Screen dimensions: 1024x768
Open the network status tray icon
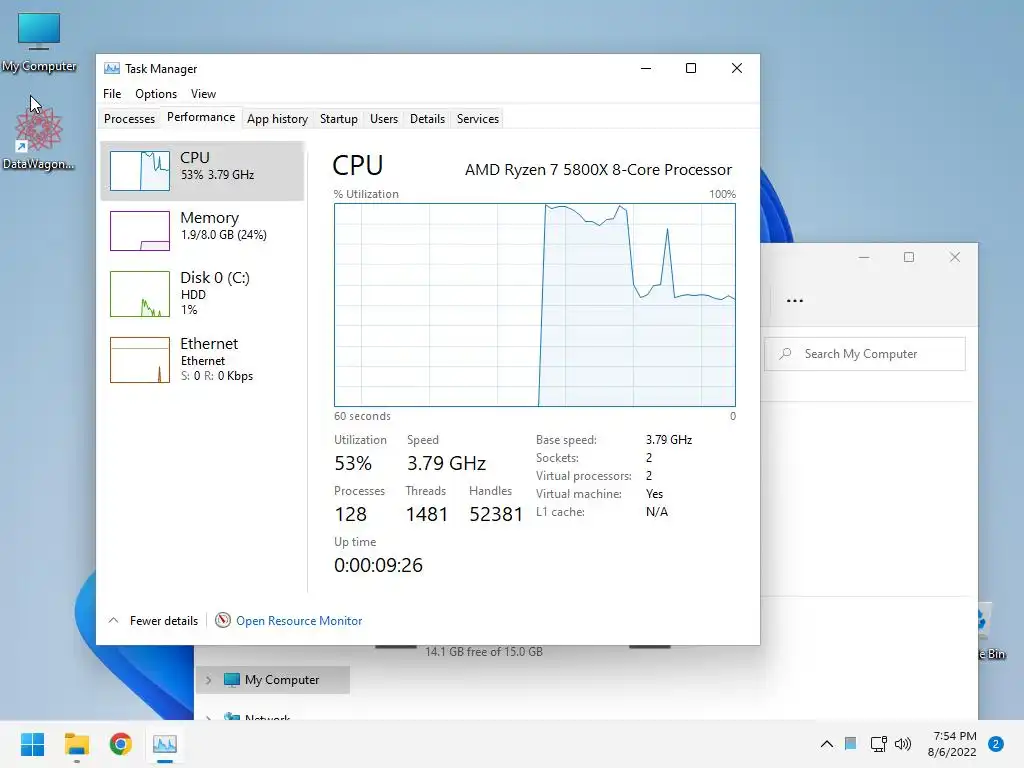click(x=878, y=744)
